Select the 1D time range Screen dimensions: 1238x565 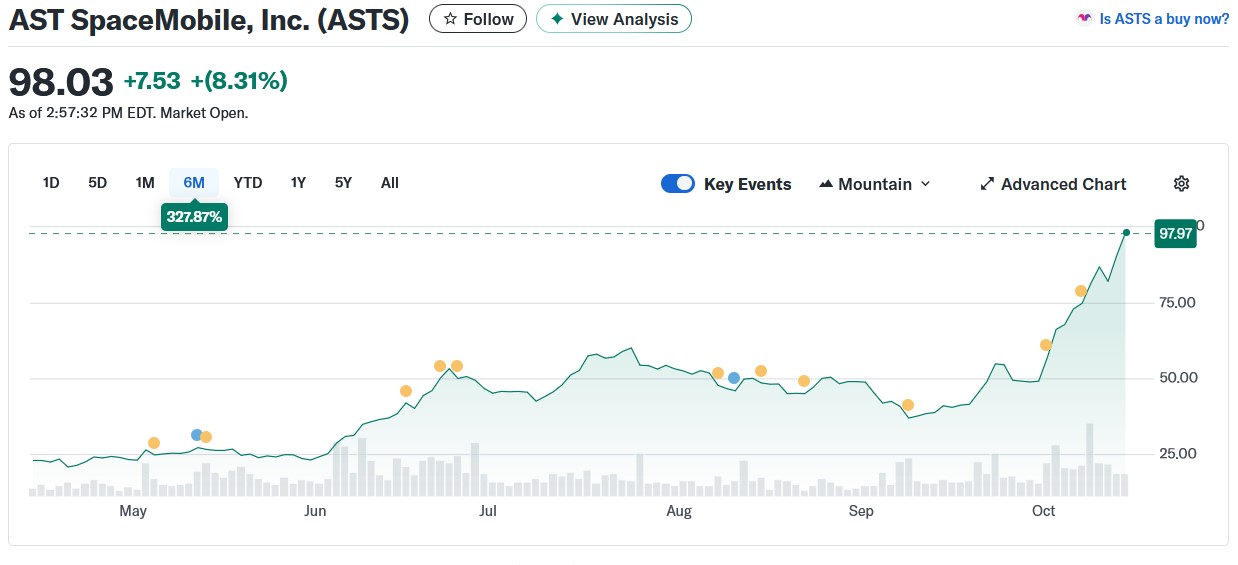(x=51, y=182)
